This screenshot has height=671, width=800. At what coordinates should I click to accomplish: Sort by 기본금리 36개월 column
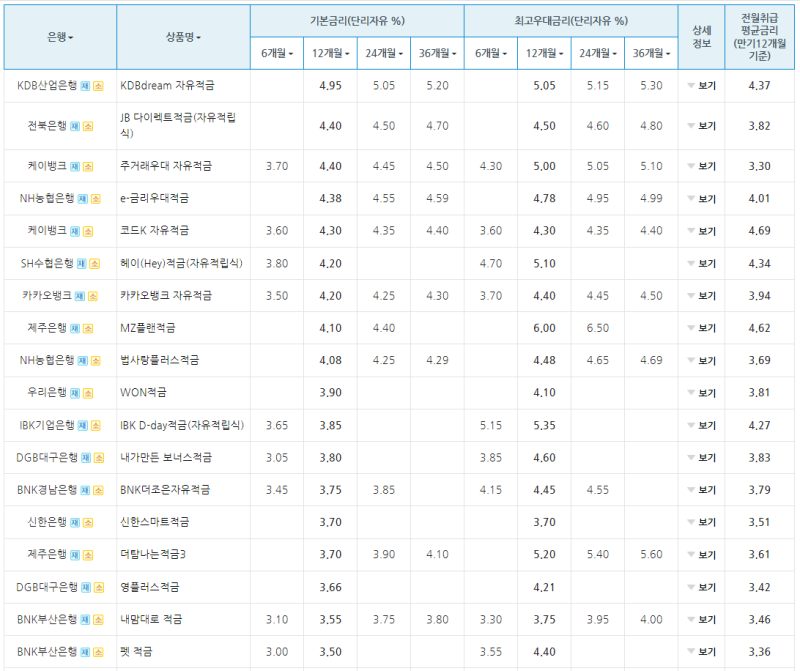[x=437, y=53]
